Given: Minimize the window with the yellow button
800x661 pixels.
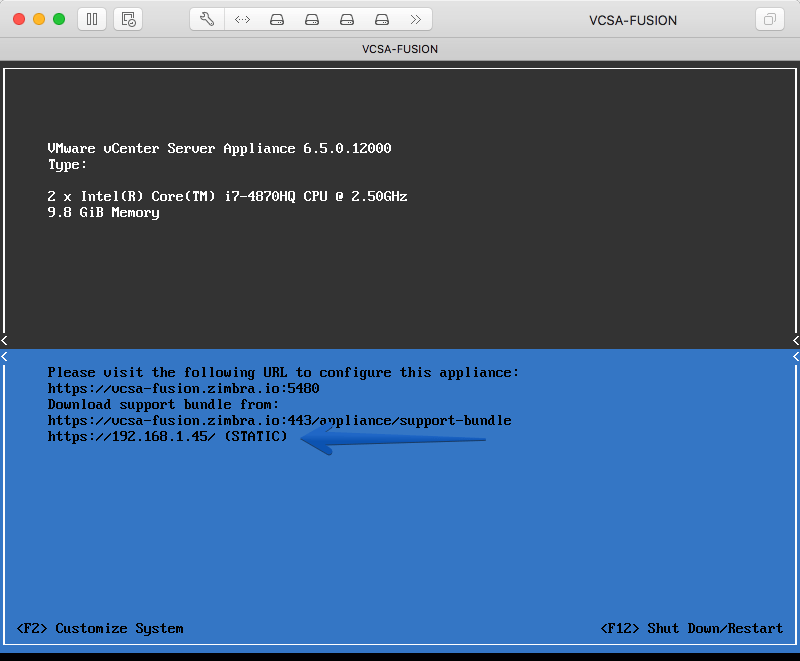Looking at the screenshot, I should pos(39,19).
